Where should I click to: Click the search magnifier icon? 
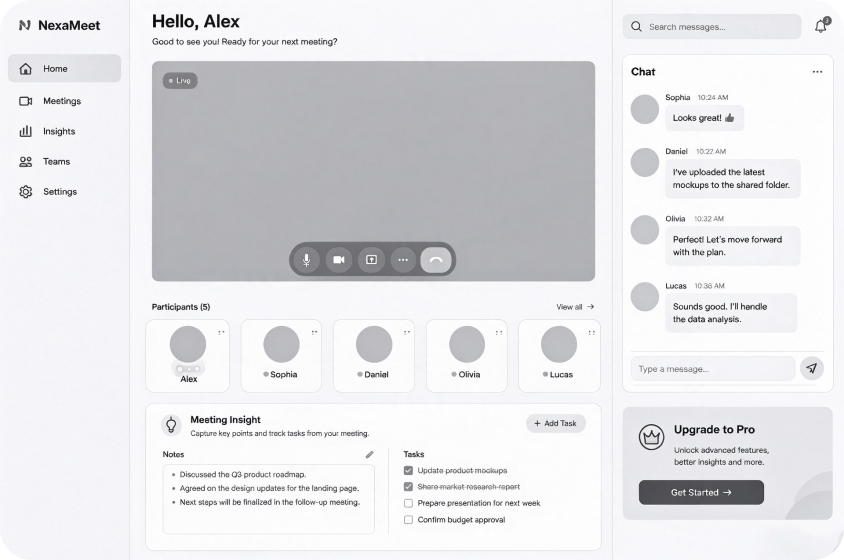tap(636, 26)
